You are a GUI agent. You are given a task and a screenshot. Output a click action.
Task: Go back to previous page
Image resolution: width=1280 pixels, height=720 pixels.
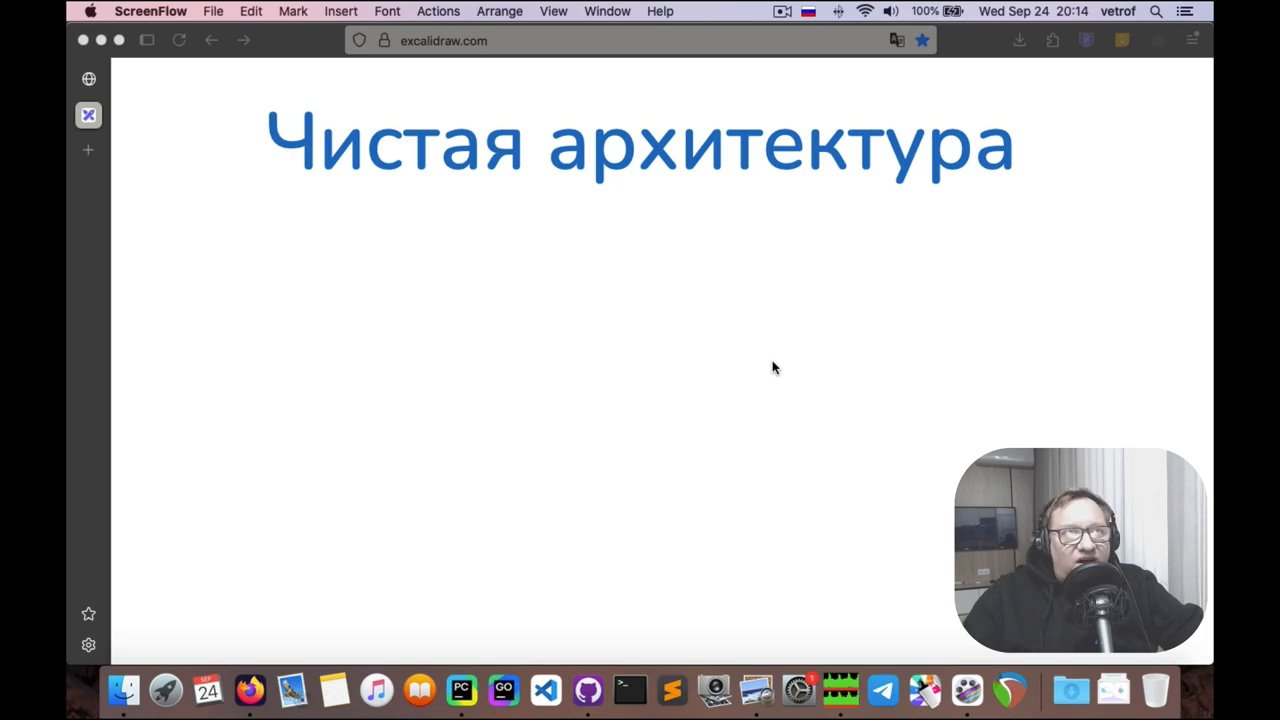211,40
